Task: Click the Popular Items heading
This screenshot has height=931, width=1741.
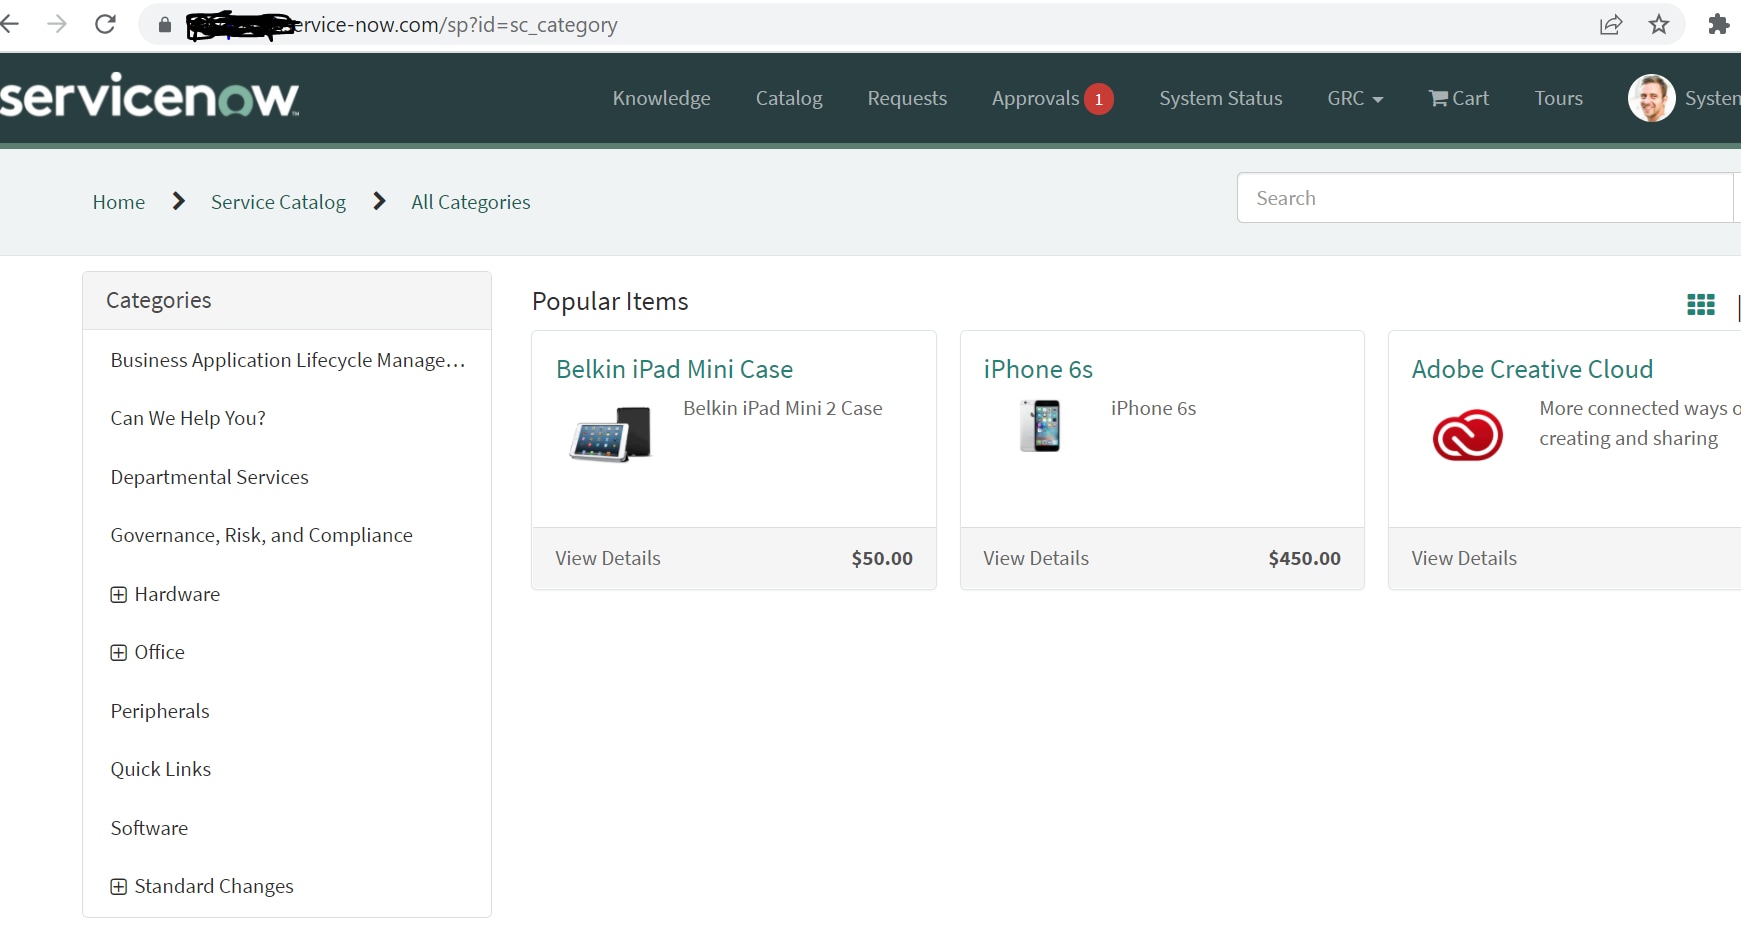Action: tap(610, 301)
